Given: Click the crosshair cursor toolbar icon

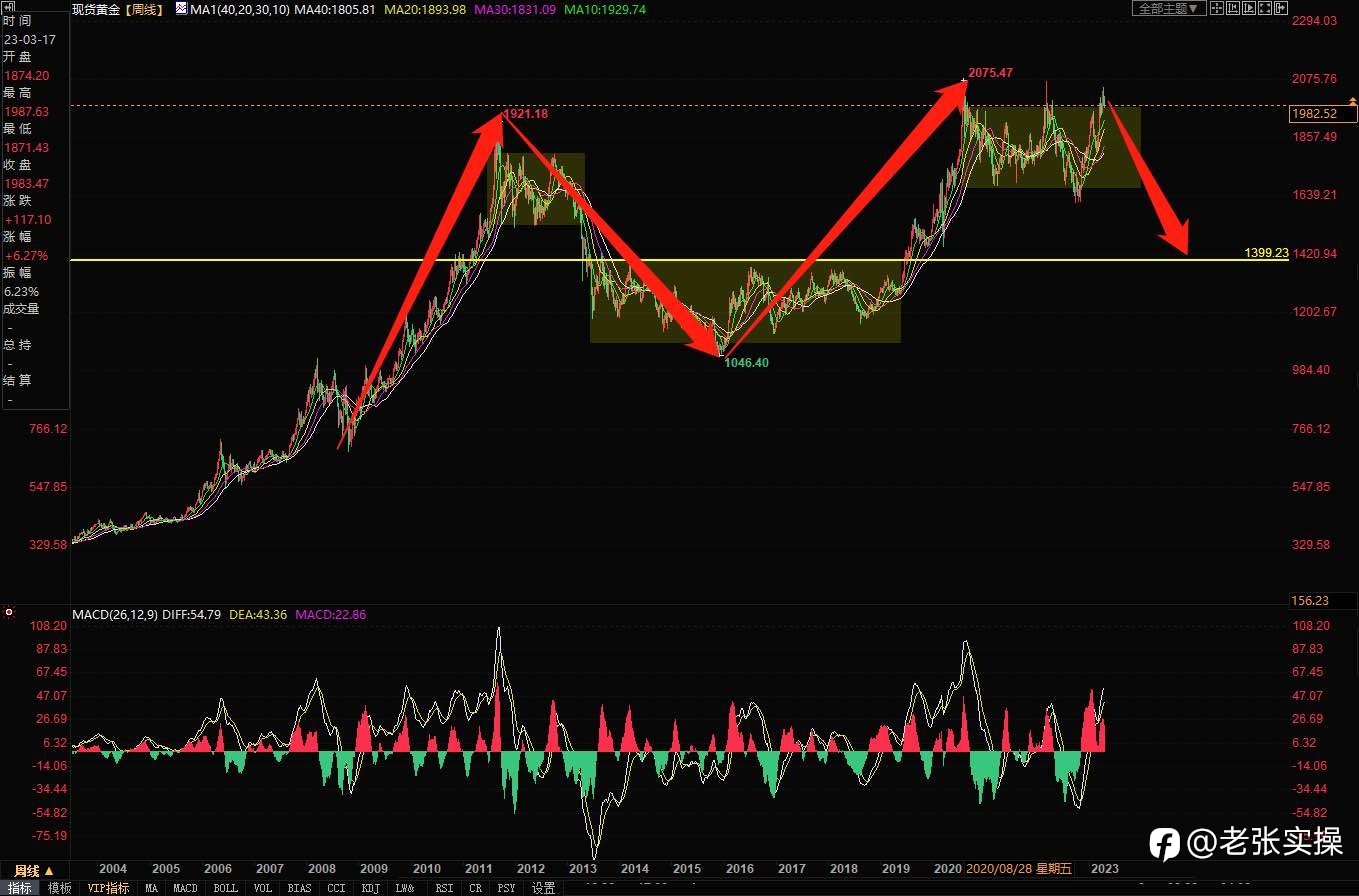Looking at the screenshot, I should [1216, 8].
